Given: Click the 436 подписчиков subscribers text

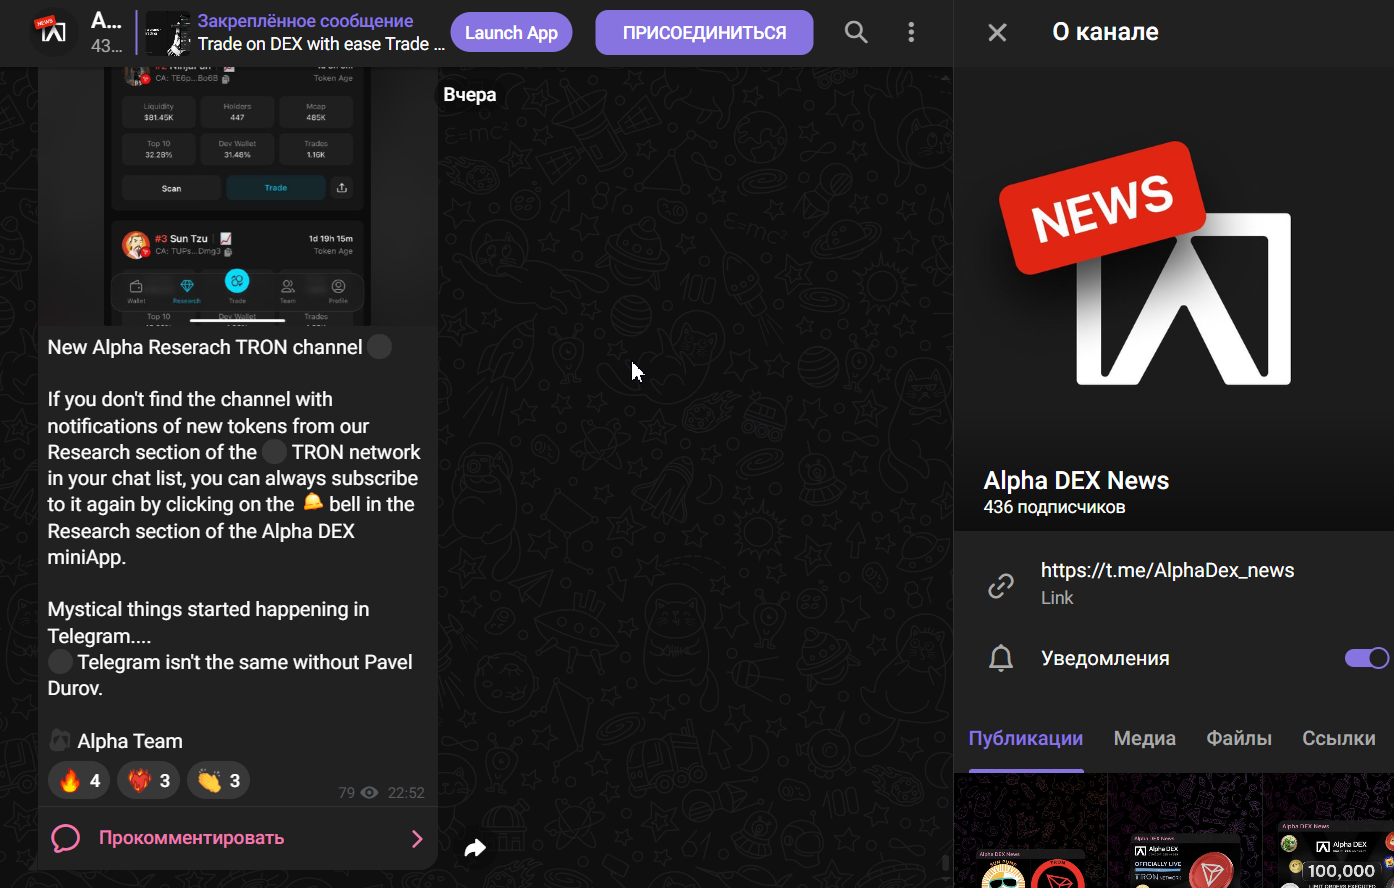Looking at the screenshot, I should [1054, 507].
